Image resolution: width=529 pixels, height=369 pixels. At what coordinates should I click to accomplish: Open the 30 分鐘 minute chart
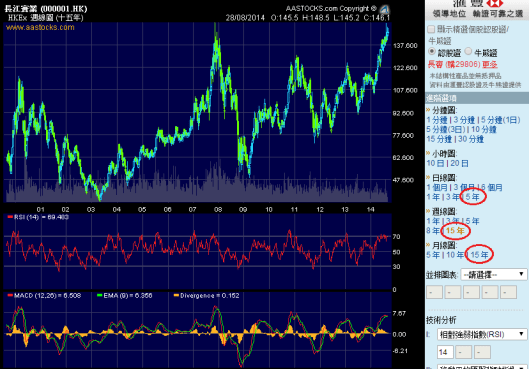coord(471,139)
